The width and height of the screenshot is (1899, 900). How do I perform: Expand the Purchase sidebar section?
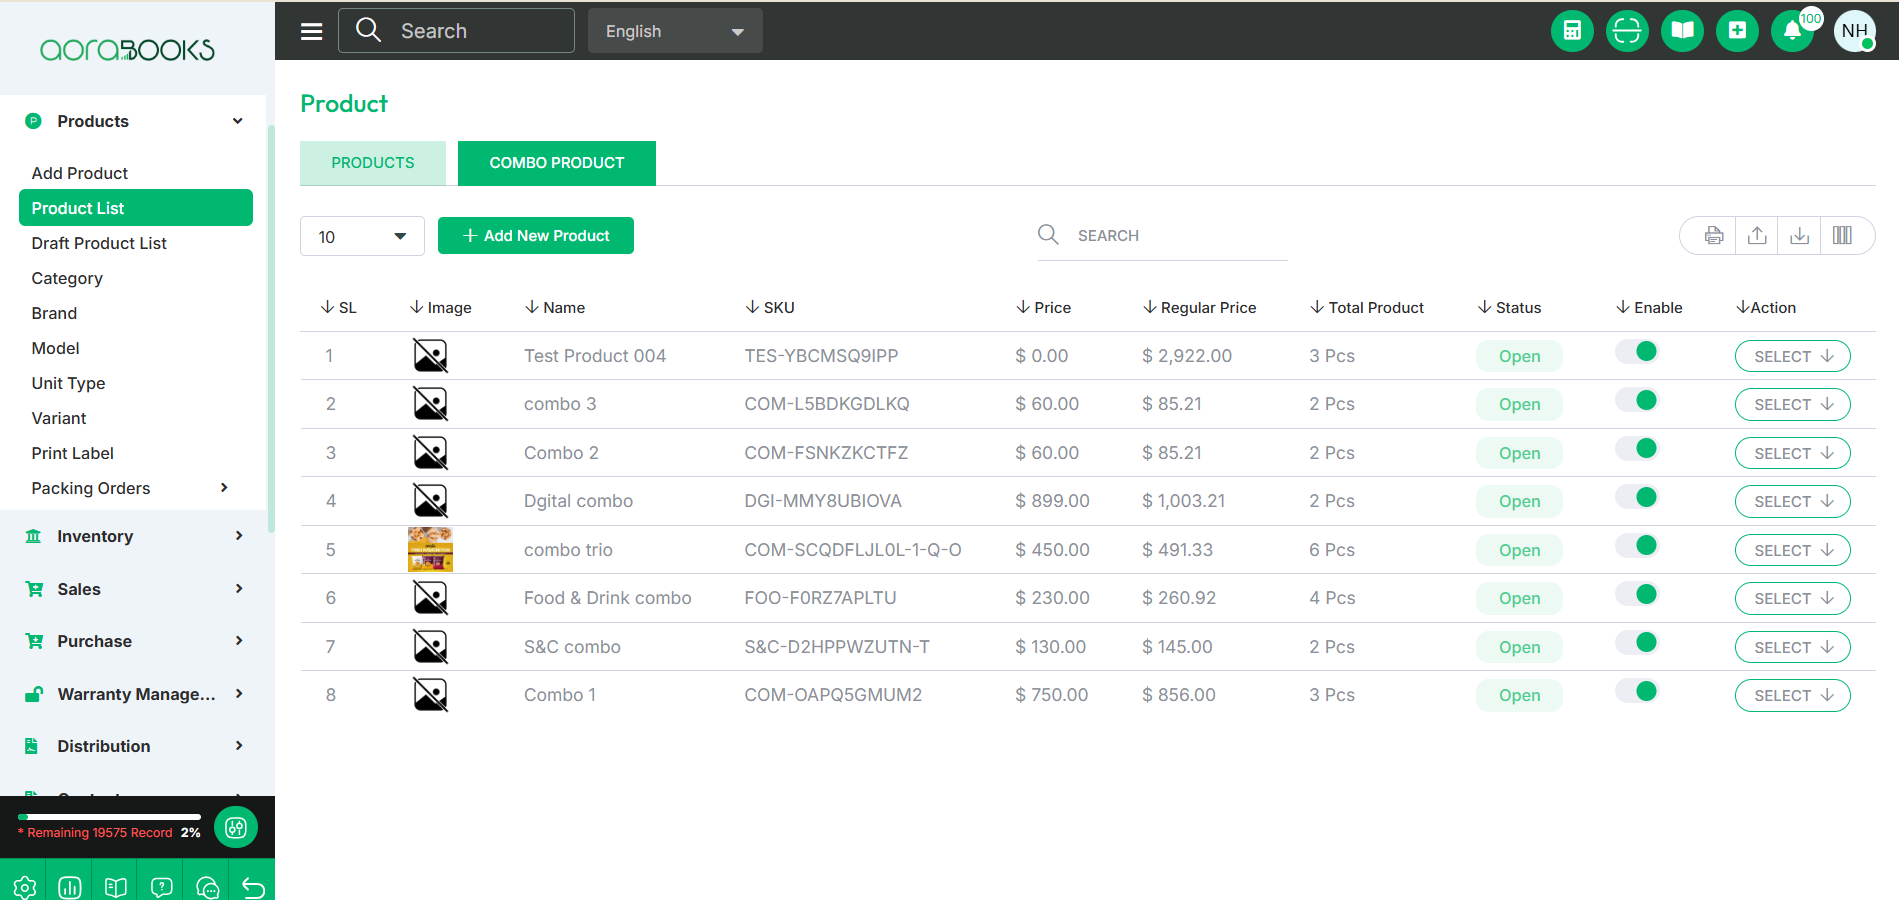tap(134, 641)
